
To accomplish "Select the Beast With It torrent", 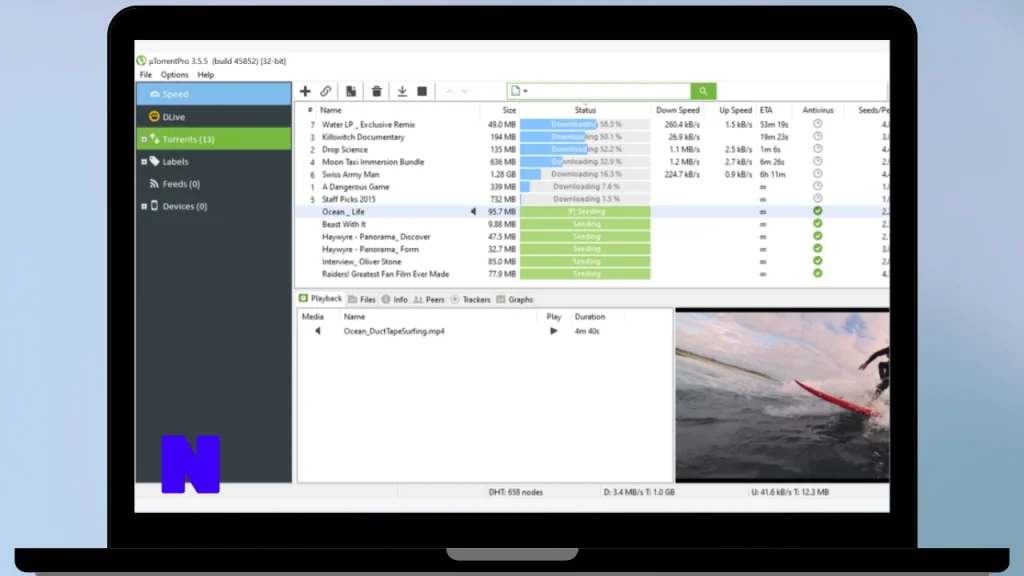I will tap(344, 224).
